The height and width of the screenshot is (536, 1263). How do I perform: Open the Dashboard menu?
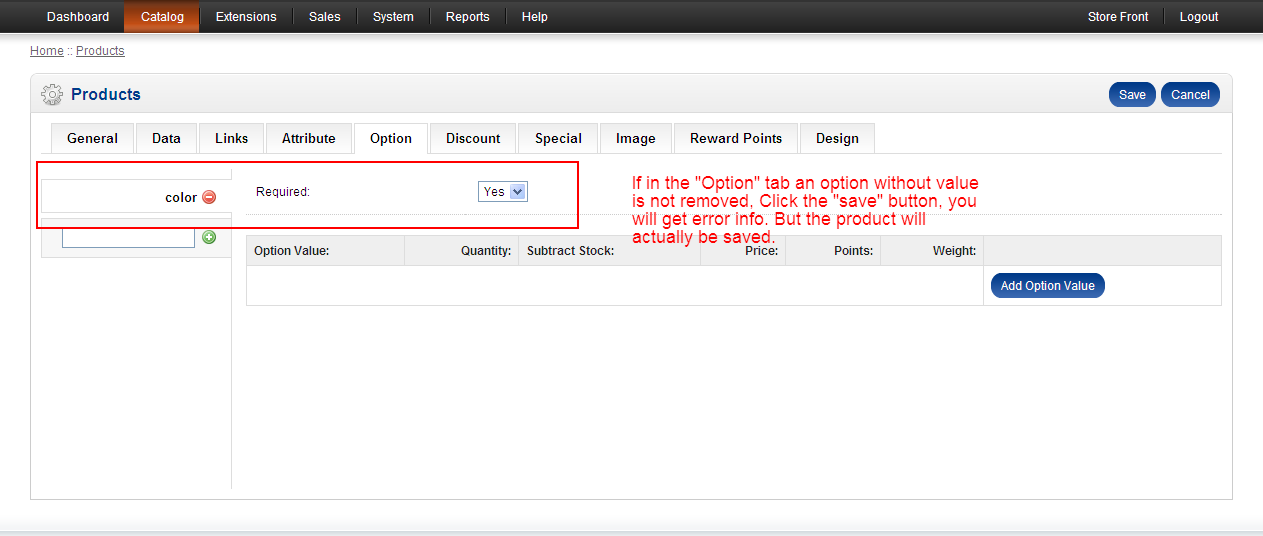click(x=78, y=17)
